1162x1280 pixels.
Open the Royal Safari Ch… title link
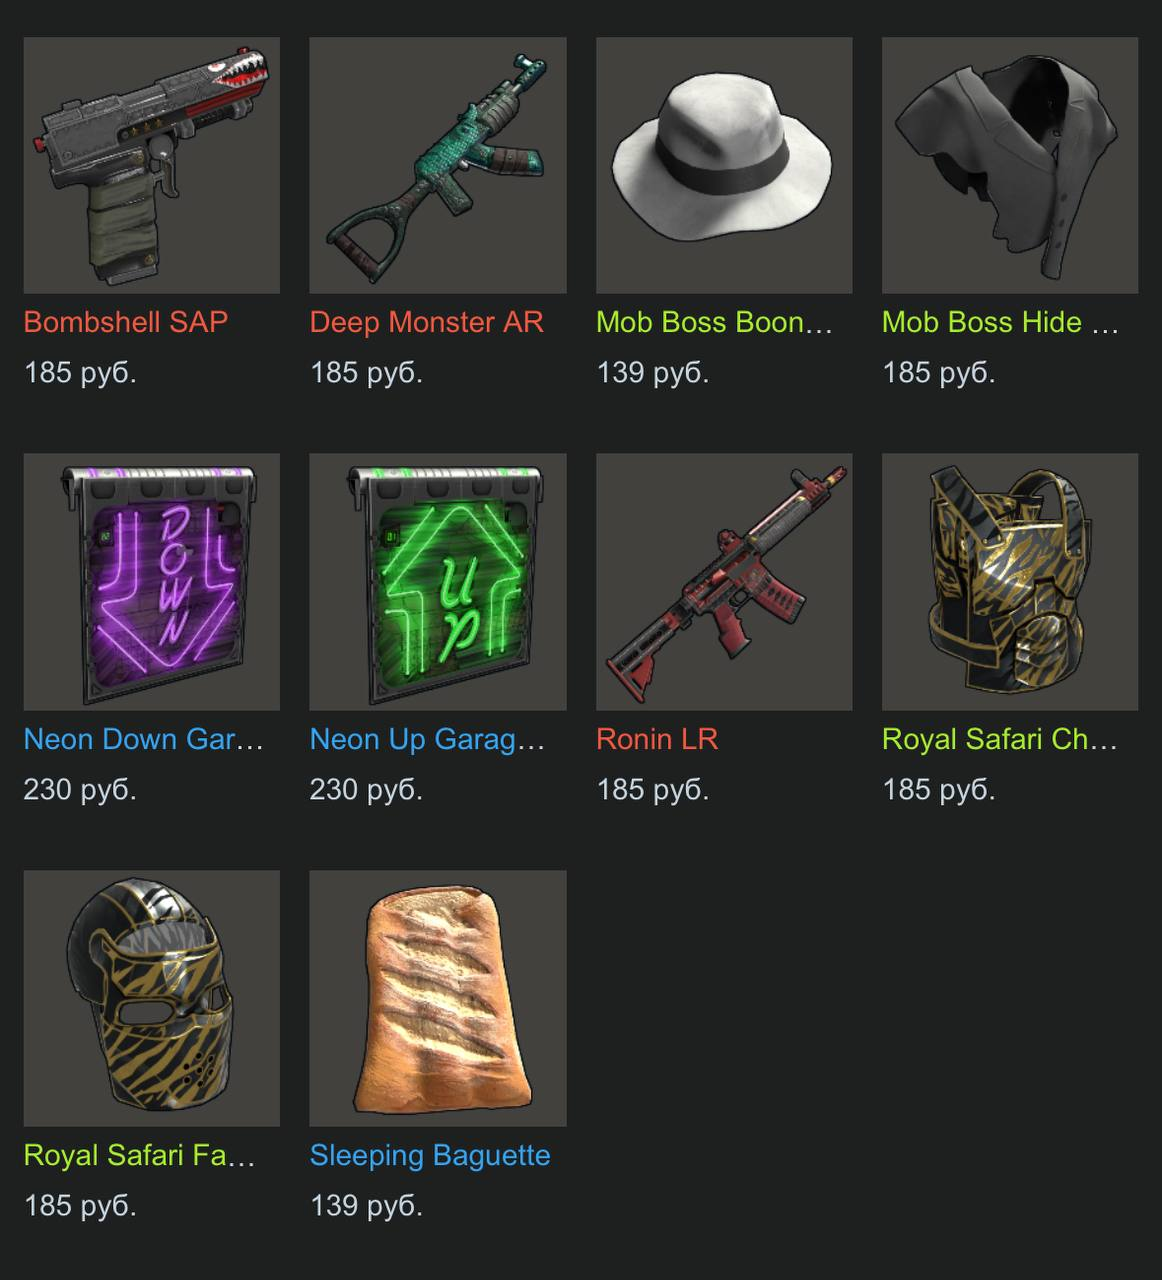click(1000, 739)
